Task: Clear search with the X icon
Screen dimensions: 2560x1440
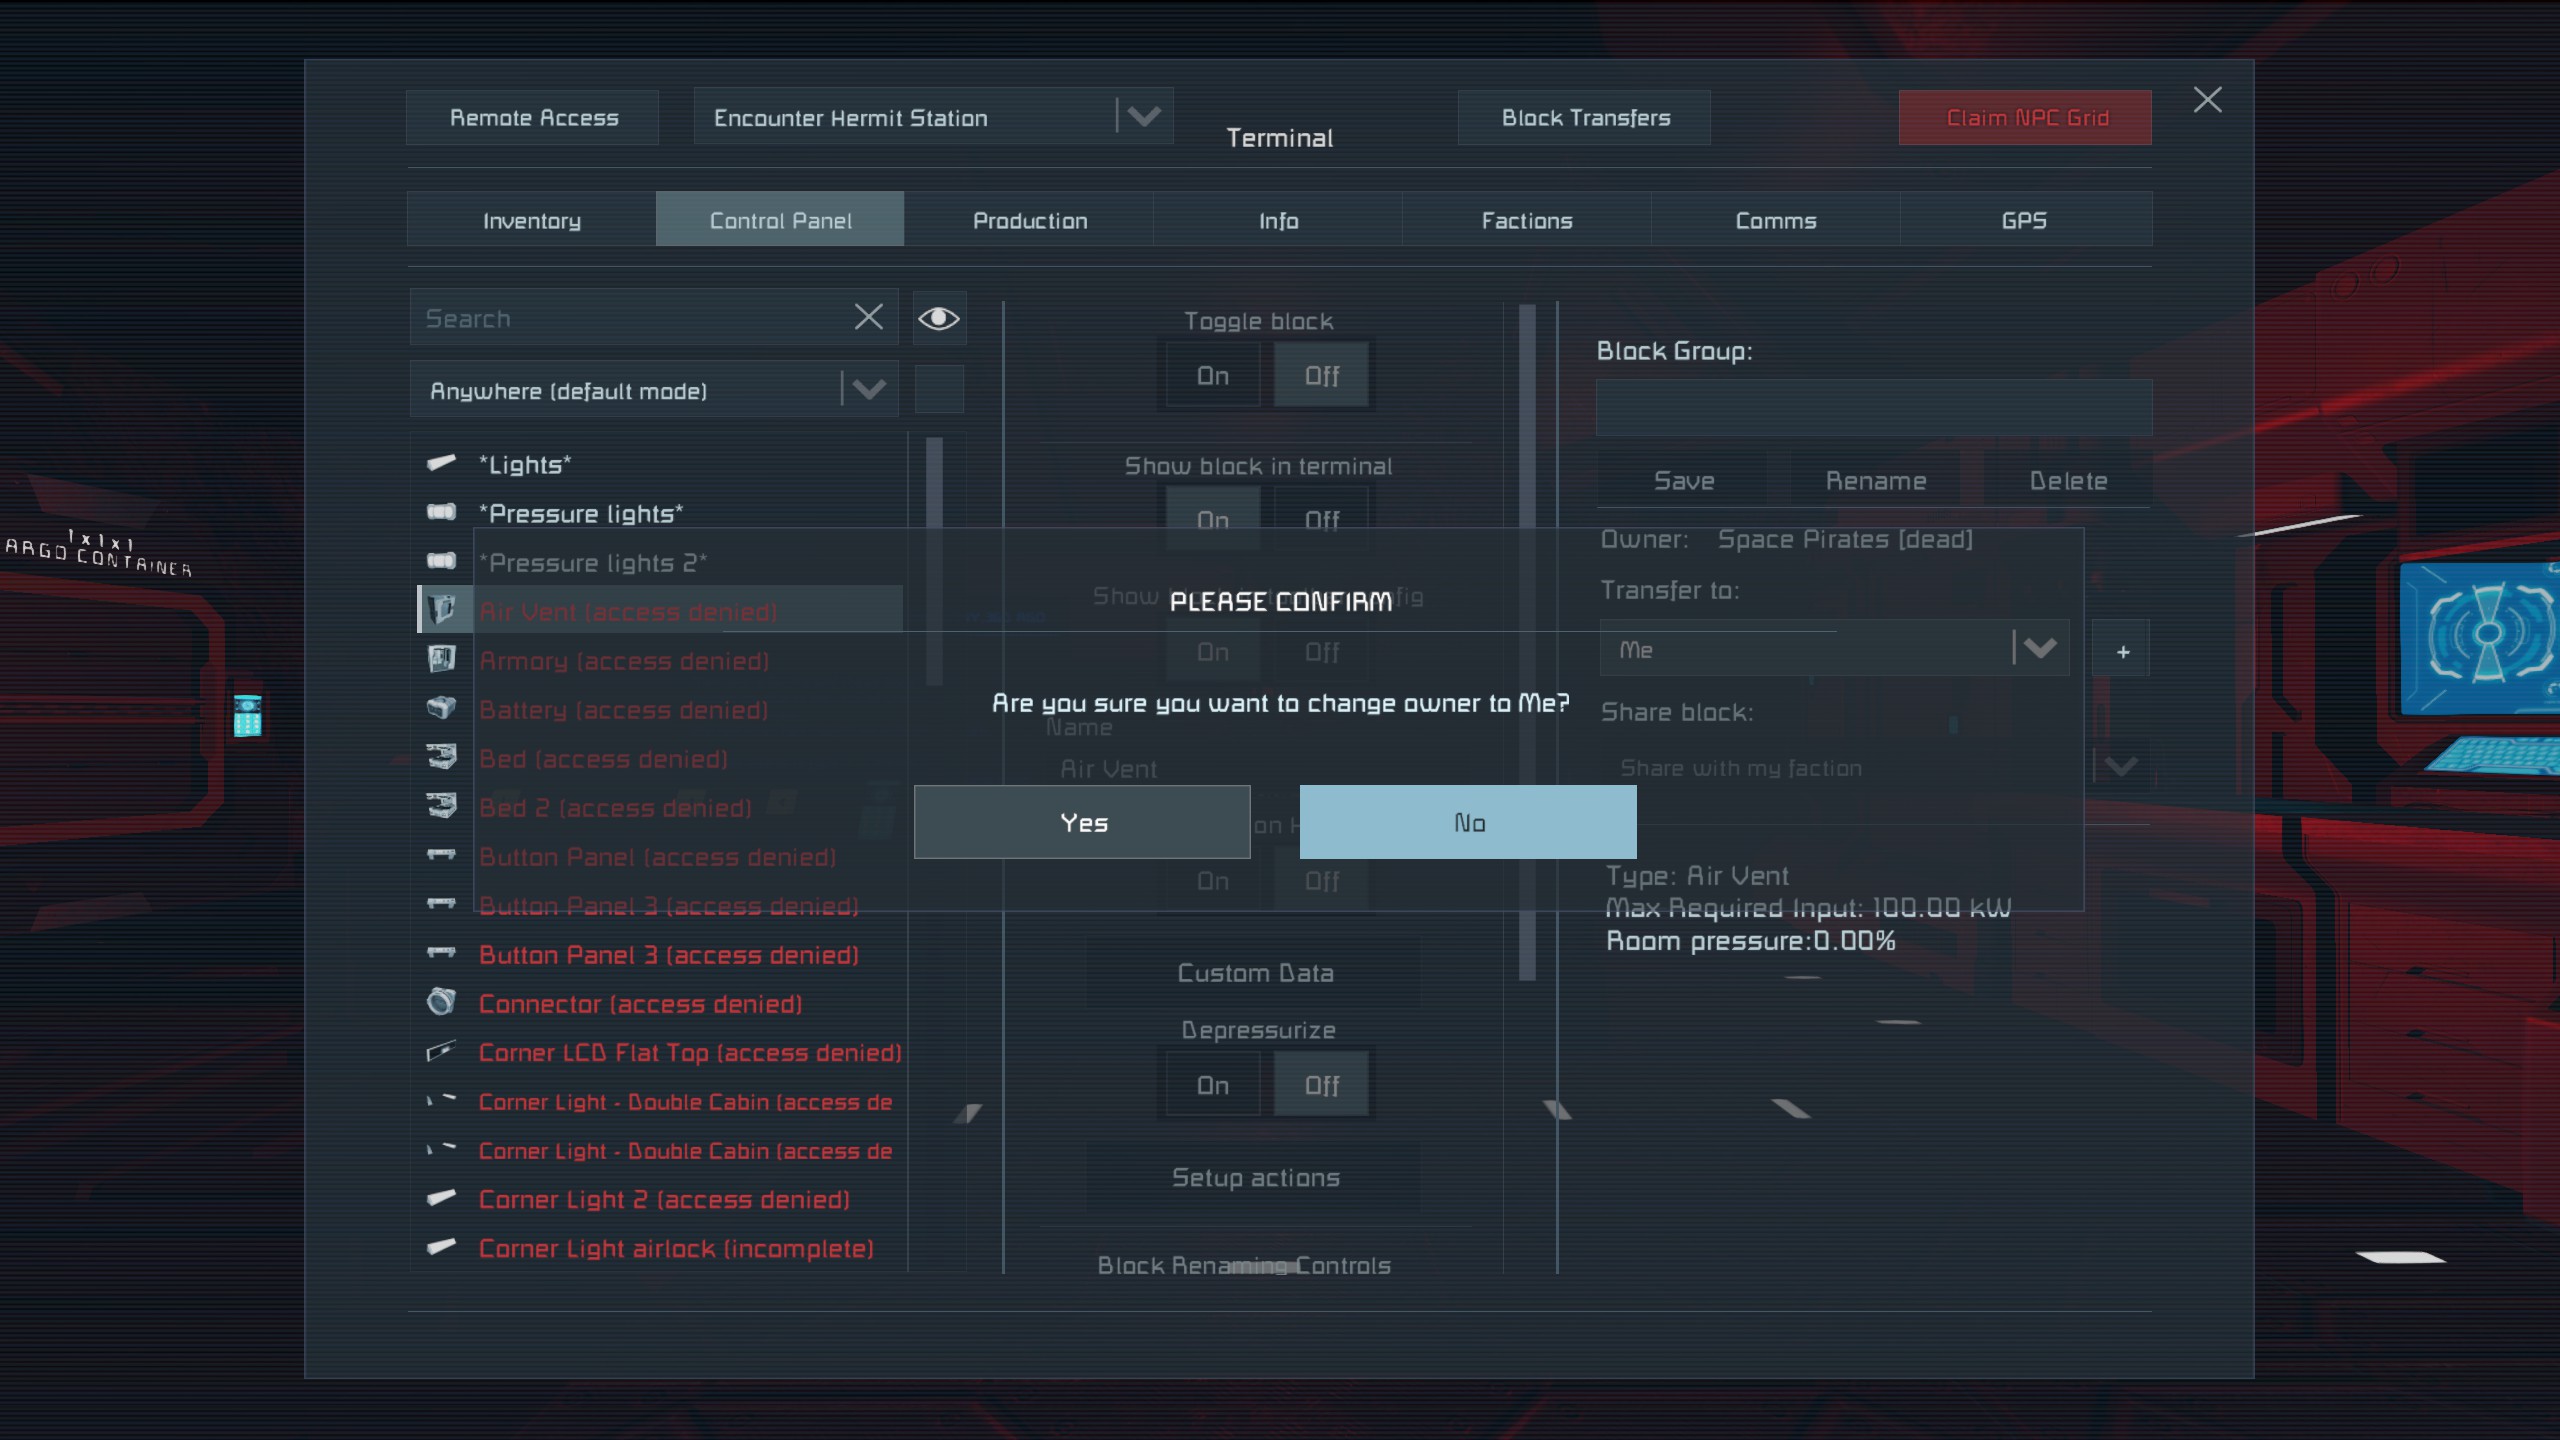Action: point(868,318)
